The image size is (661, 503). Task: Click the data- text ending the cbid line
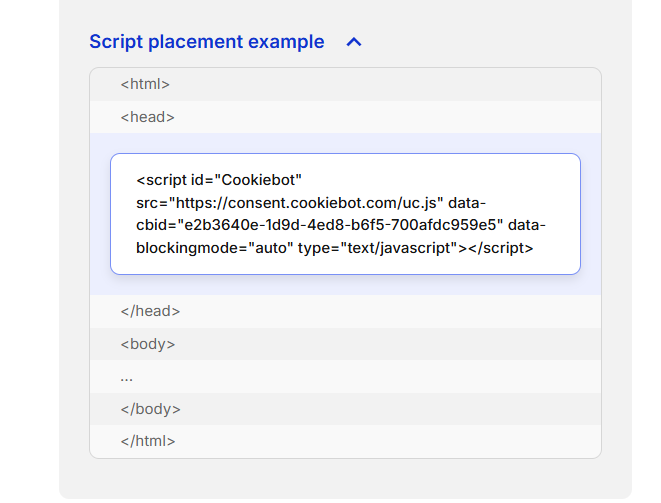527,225
